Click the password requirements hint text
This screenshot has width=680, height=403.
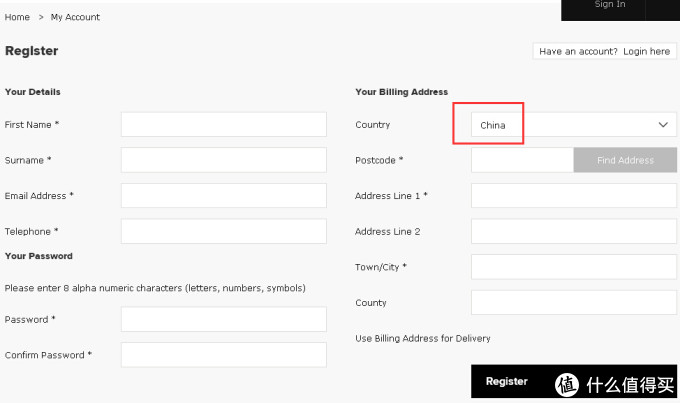tap(155, 288)
